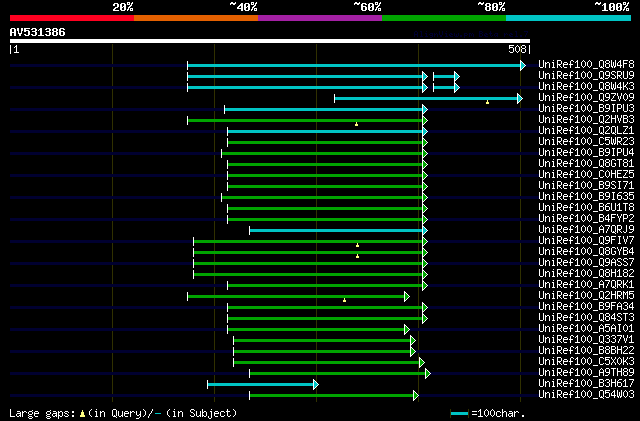This screenshot has height=421, width=640.
Task: Click the yellow gap marker on Q2HRM5 row
Action: tap(344, 301)
